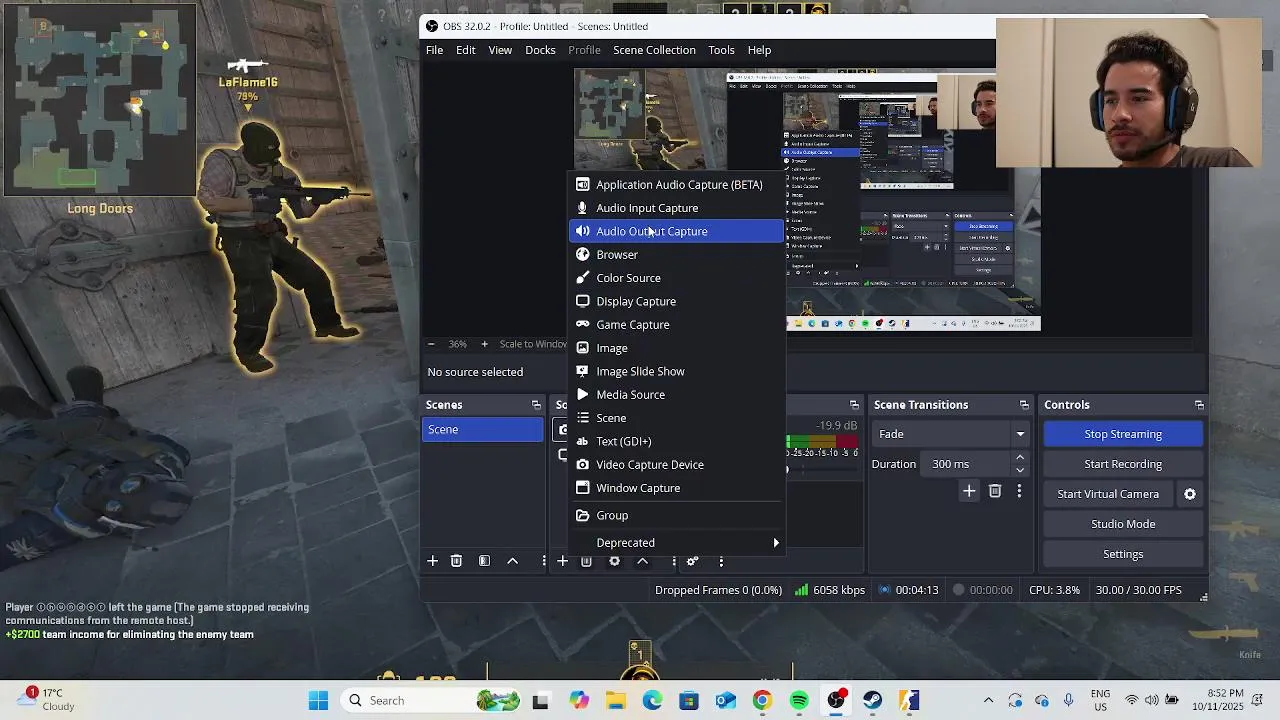The image size is (1280, 720).
Task: Open source properties gear icon
Action: click(614, 561)
